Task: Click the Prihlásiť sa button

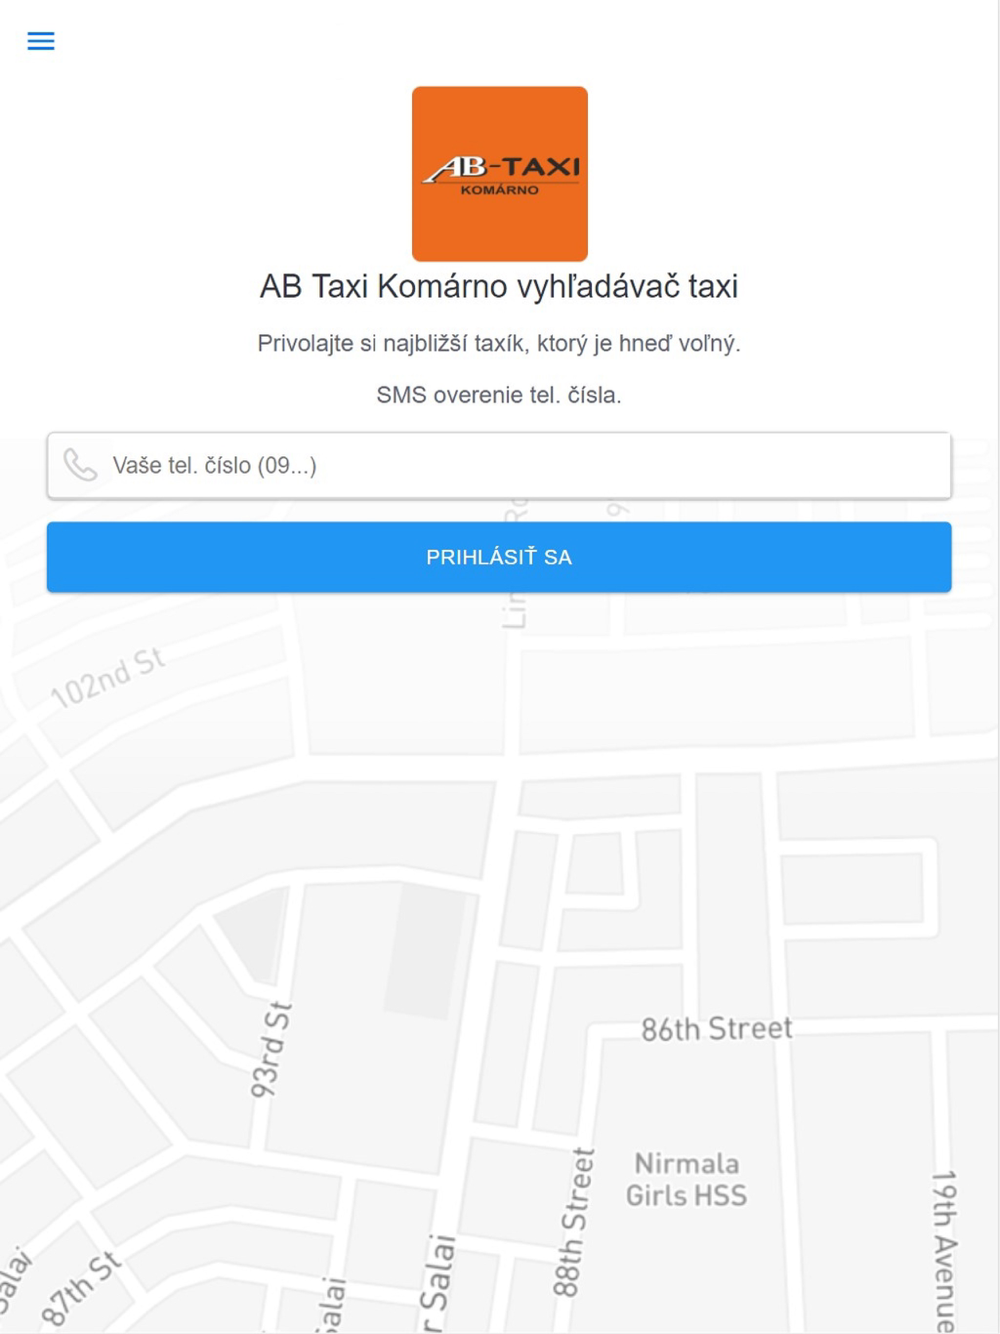Action: tap(499, 557)
